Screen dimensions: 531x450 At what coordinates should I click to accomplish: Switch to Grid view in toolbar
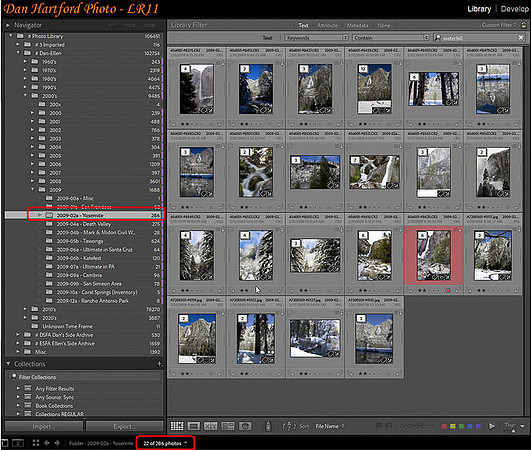pyautogui.click(x=177, y=426)
